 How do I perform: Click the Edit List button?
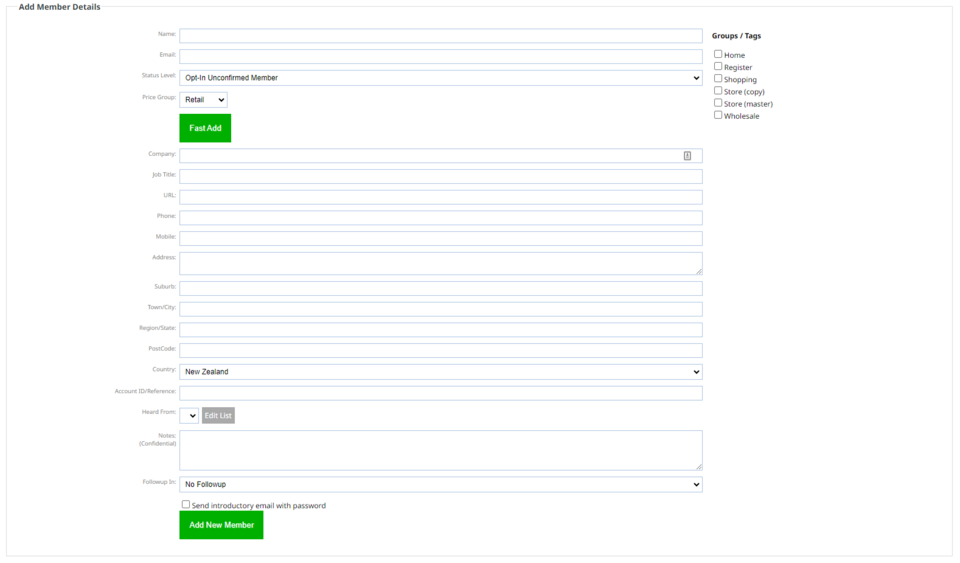pyautogui.click(x=218, y=415)
